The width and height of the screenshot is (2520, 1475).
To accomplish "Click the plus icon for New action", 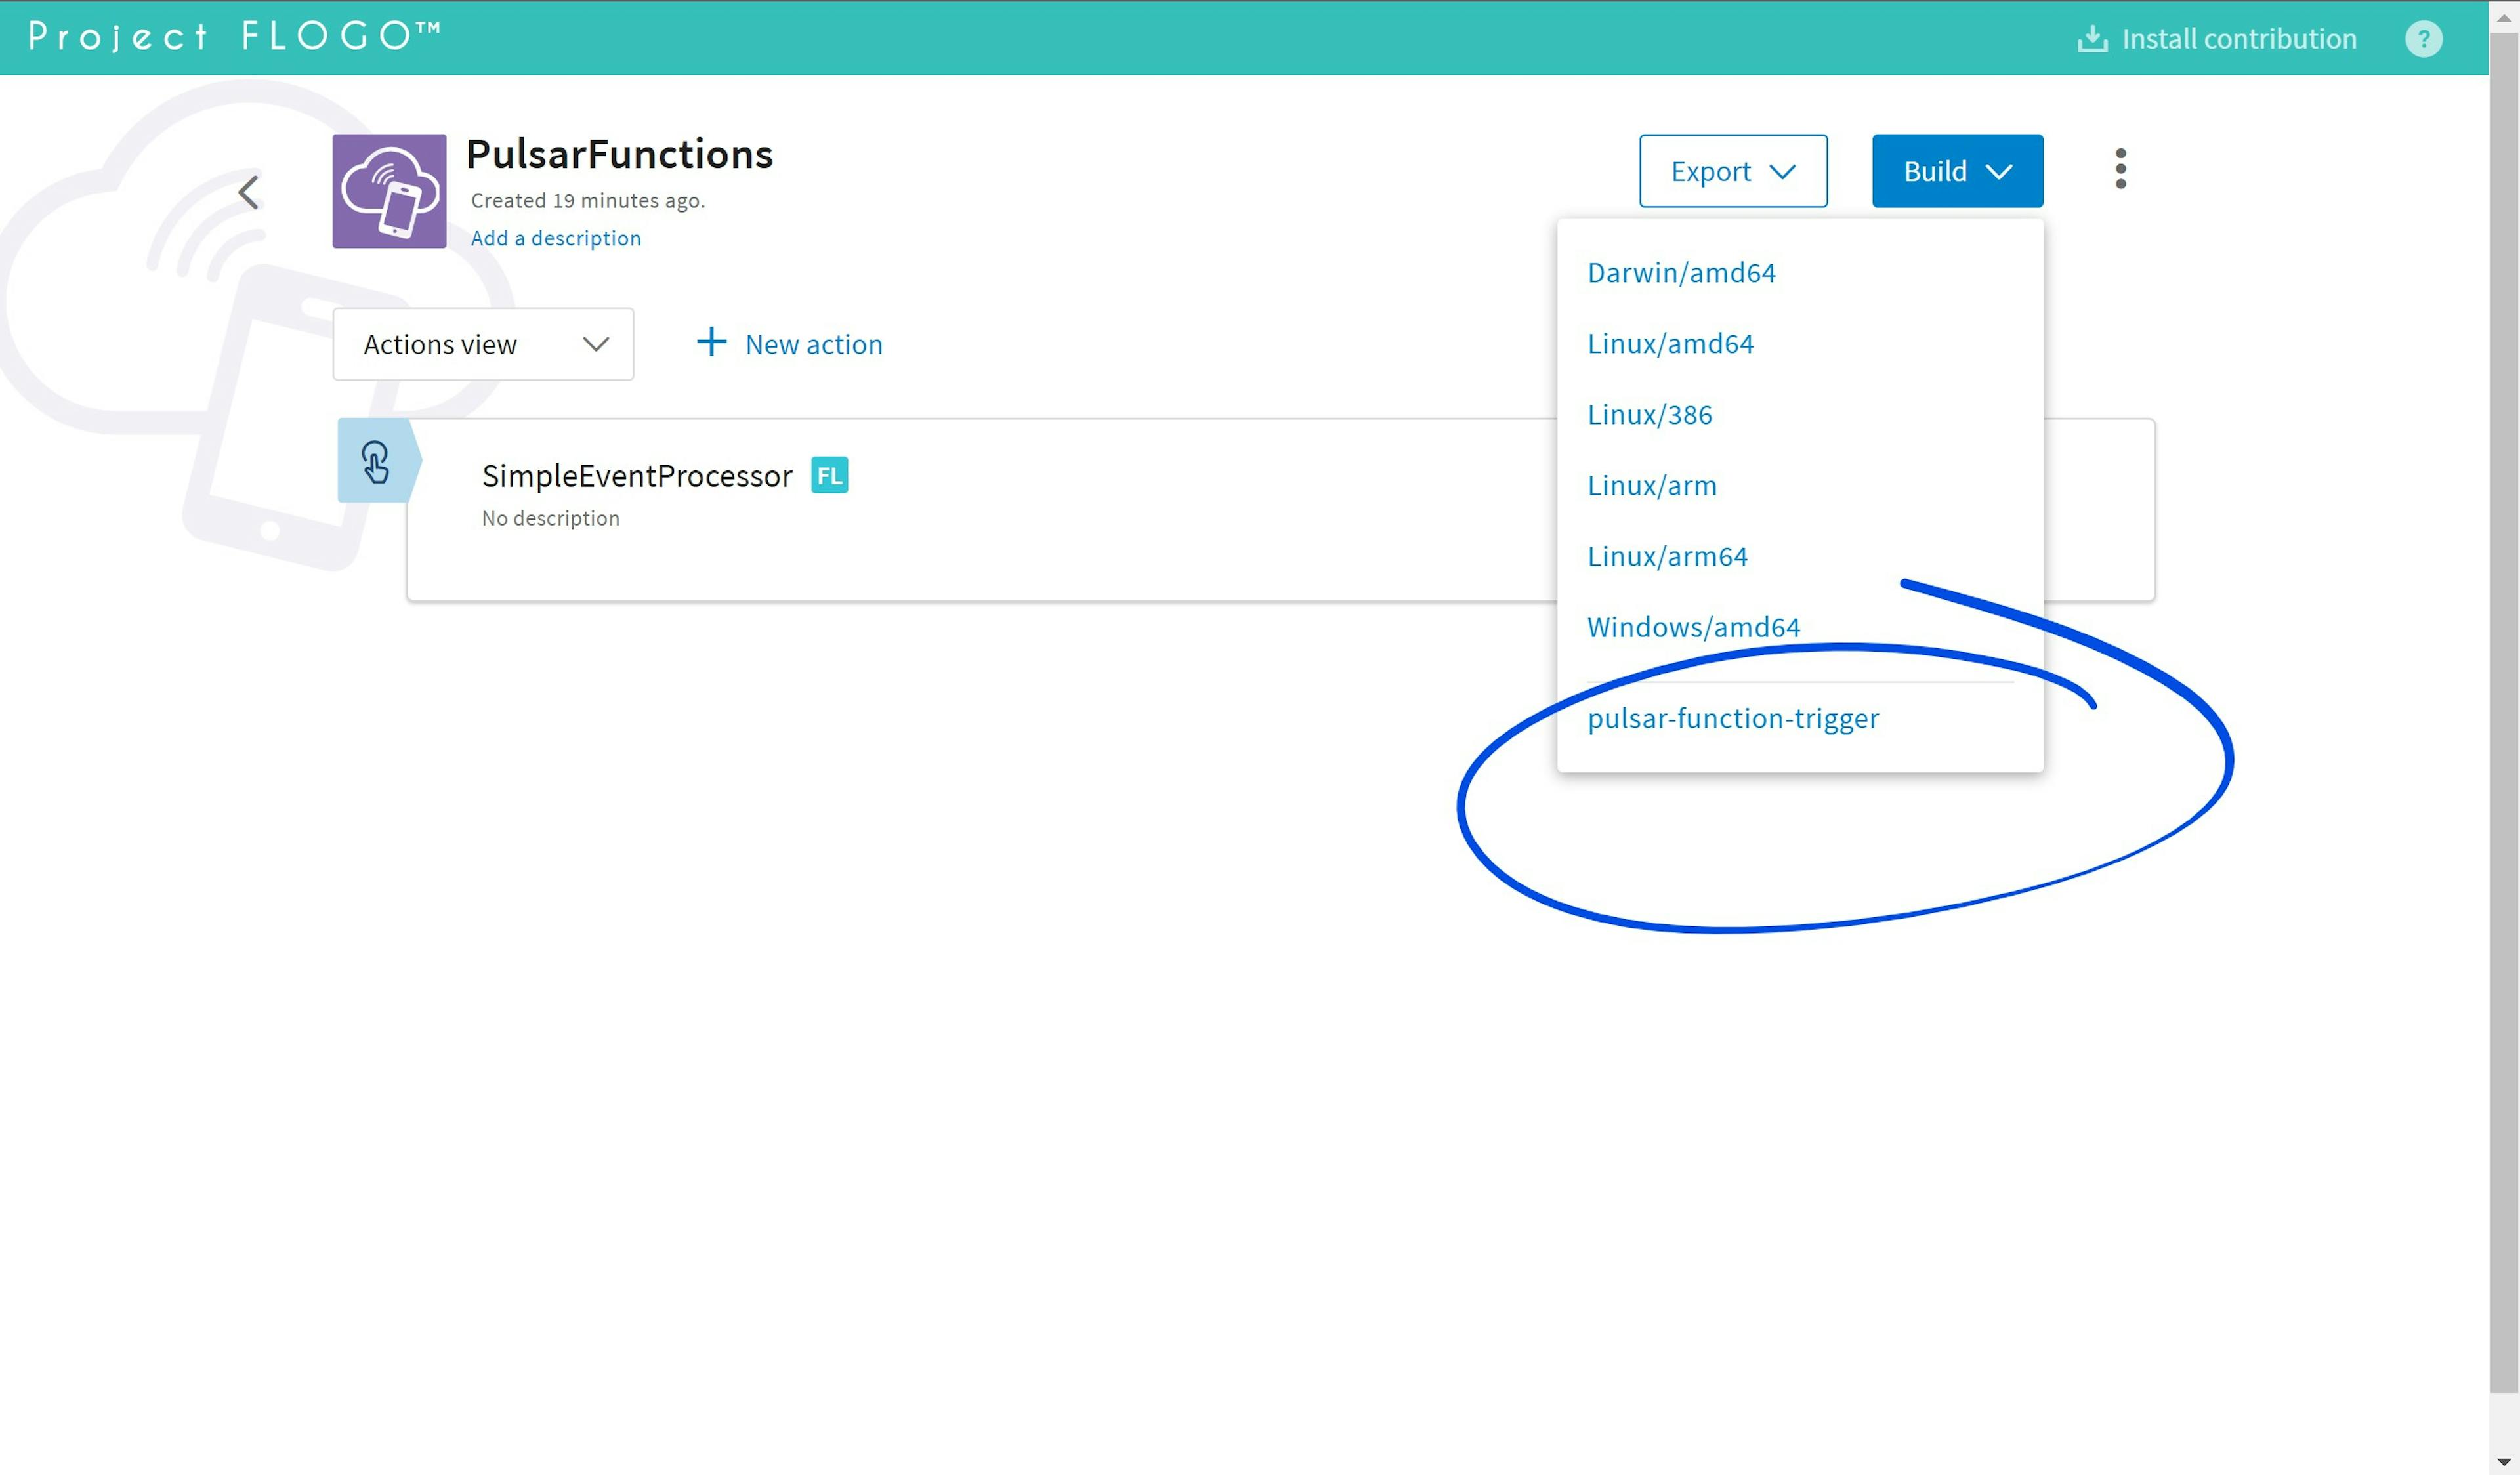I will click(711, 342).
